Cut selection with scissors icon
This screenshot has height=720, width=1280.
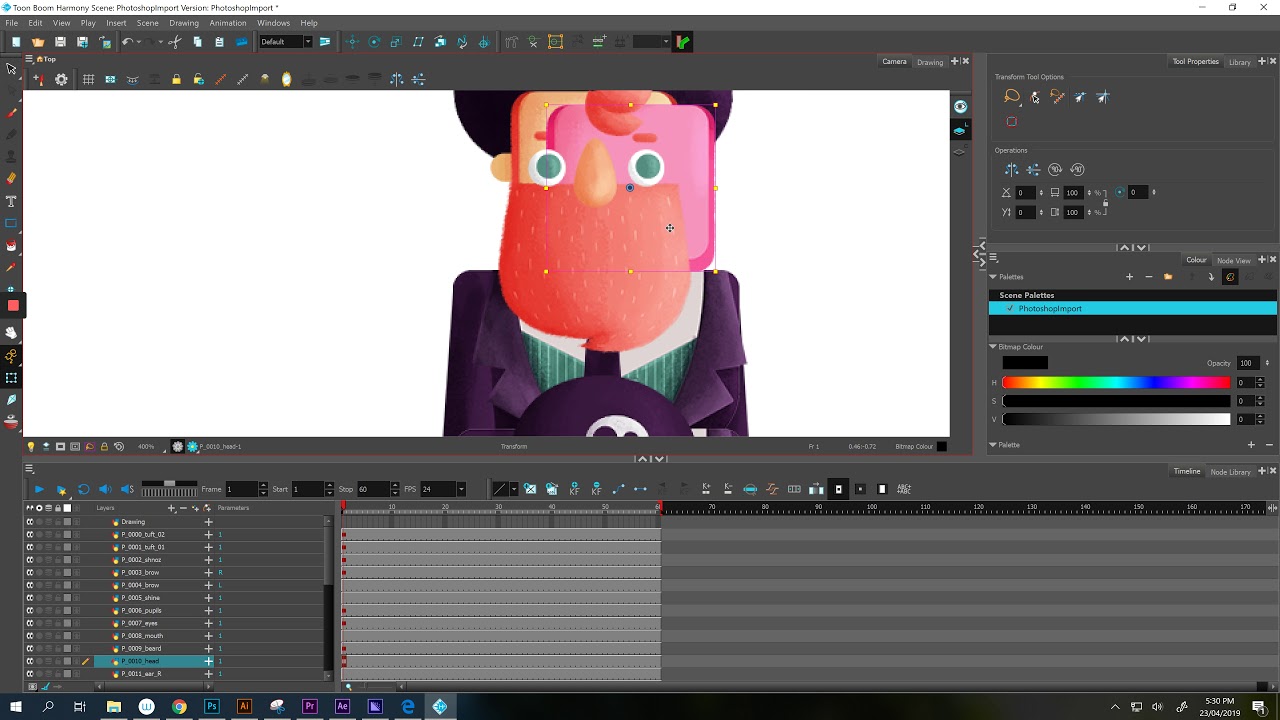(x=175, y=42)
